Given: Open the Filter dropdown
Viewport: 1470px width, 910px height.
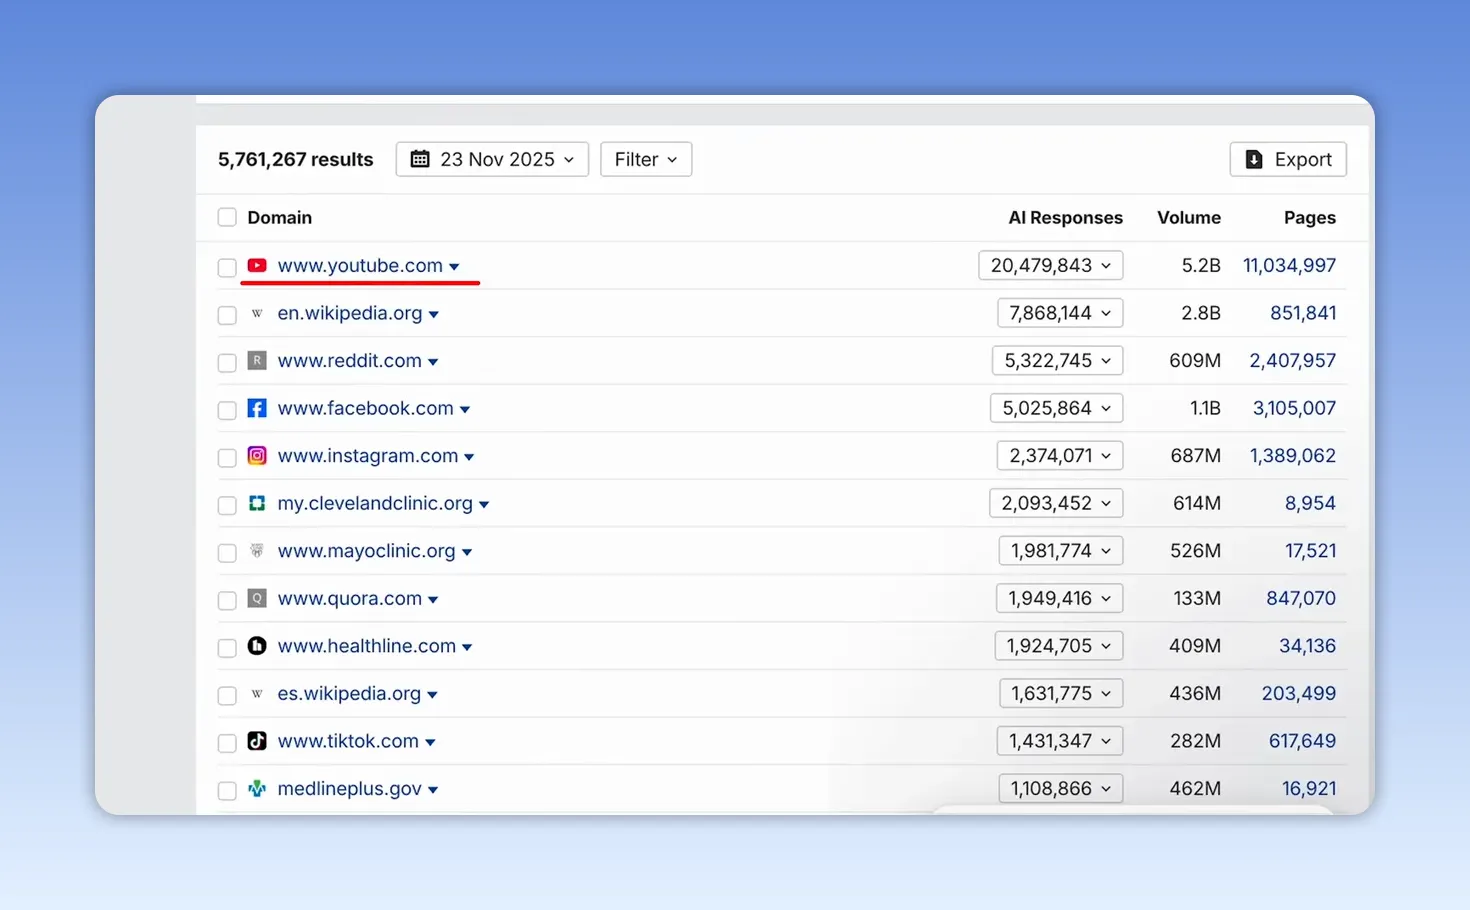Looking at the screenshot, I should [646, 159].
